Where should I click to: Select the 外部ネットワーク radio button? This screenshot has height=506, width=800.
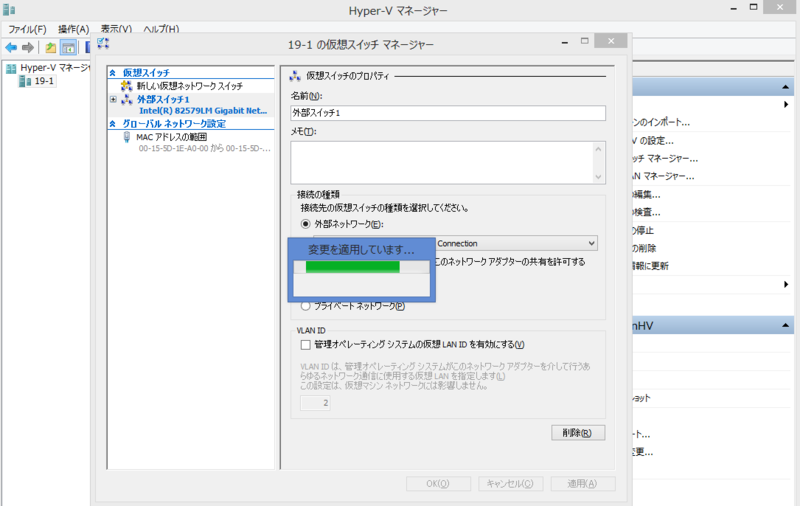point(305,224)
